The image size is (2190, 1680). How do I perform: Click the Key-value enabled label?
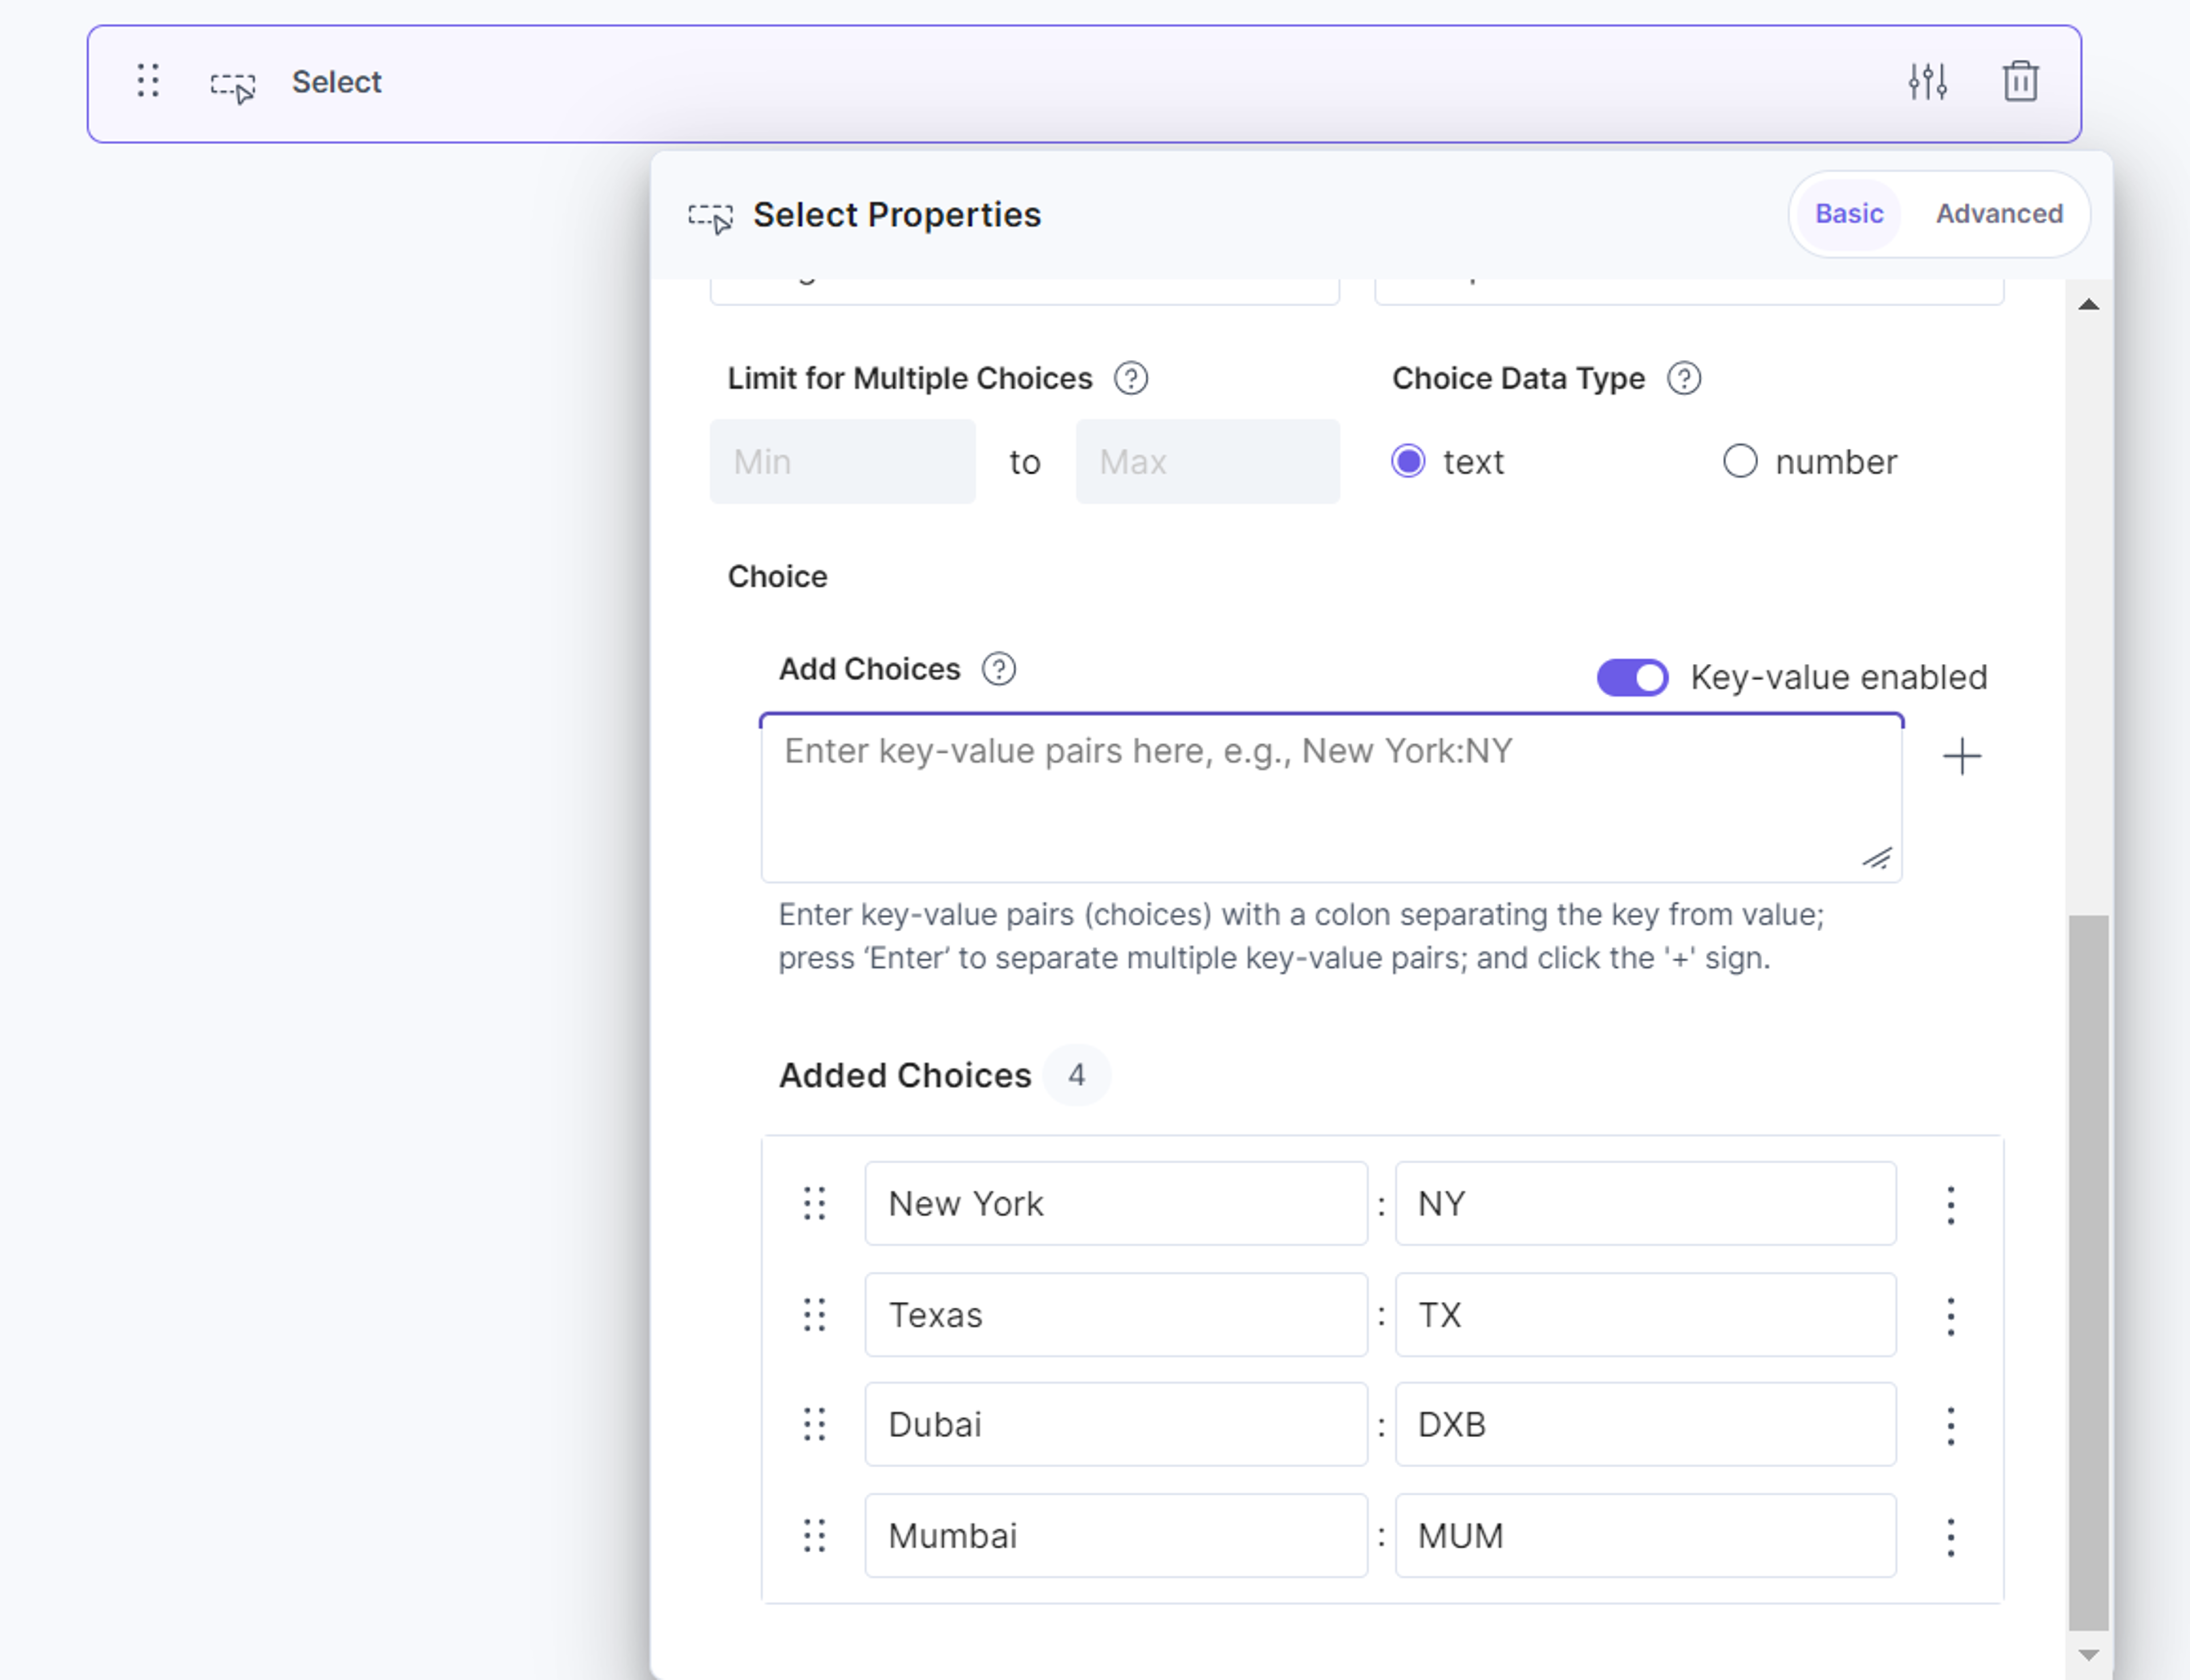point(1838,678)
